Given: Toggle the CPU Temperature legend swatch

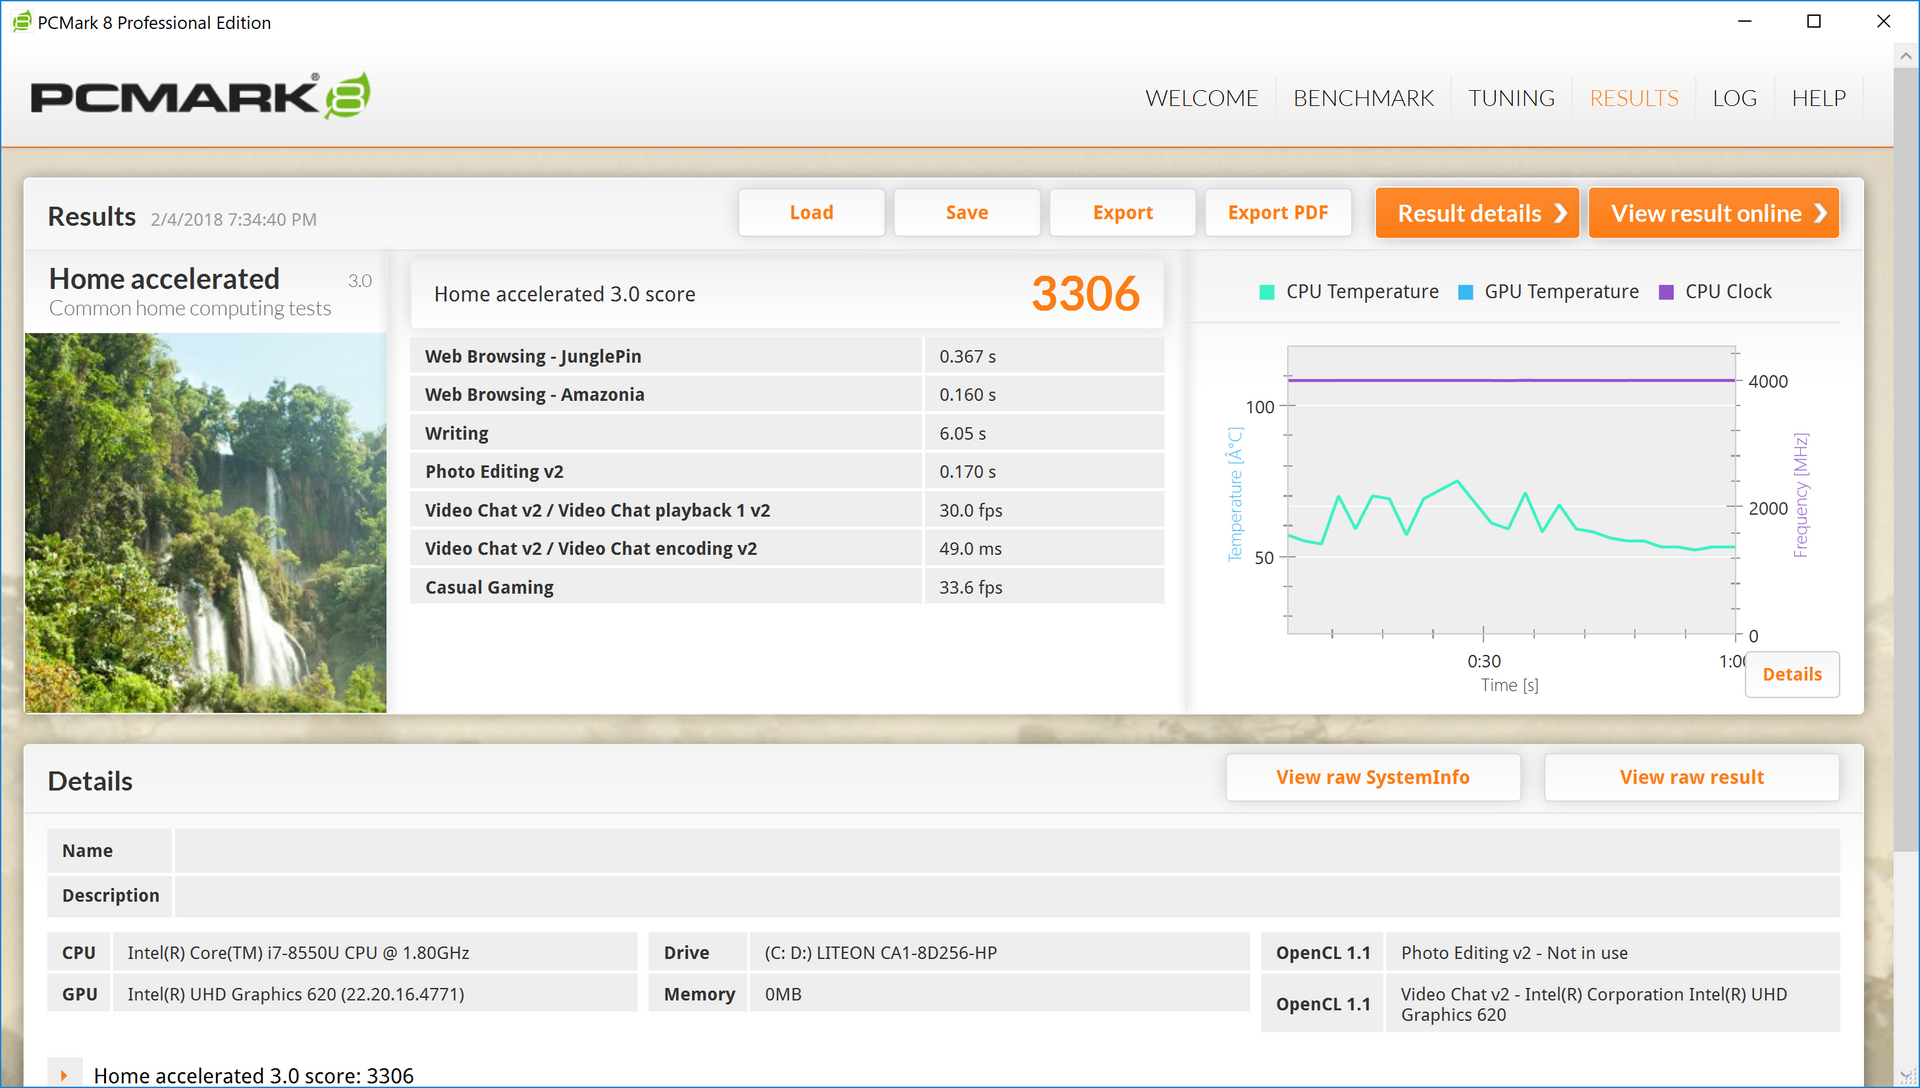Looking at the screenshot, I should point(1267,292).
